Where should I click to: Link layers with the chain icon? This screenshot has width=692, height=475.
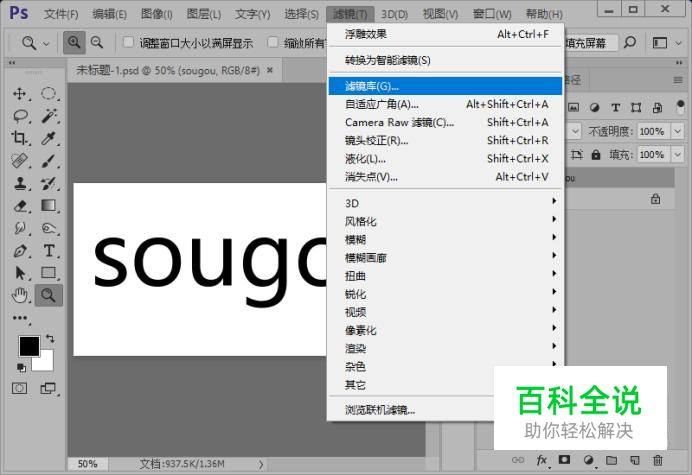[x=518, y=460]
